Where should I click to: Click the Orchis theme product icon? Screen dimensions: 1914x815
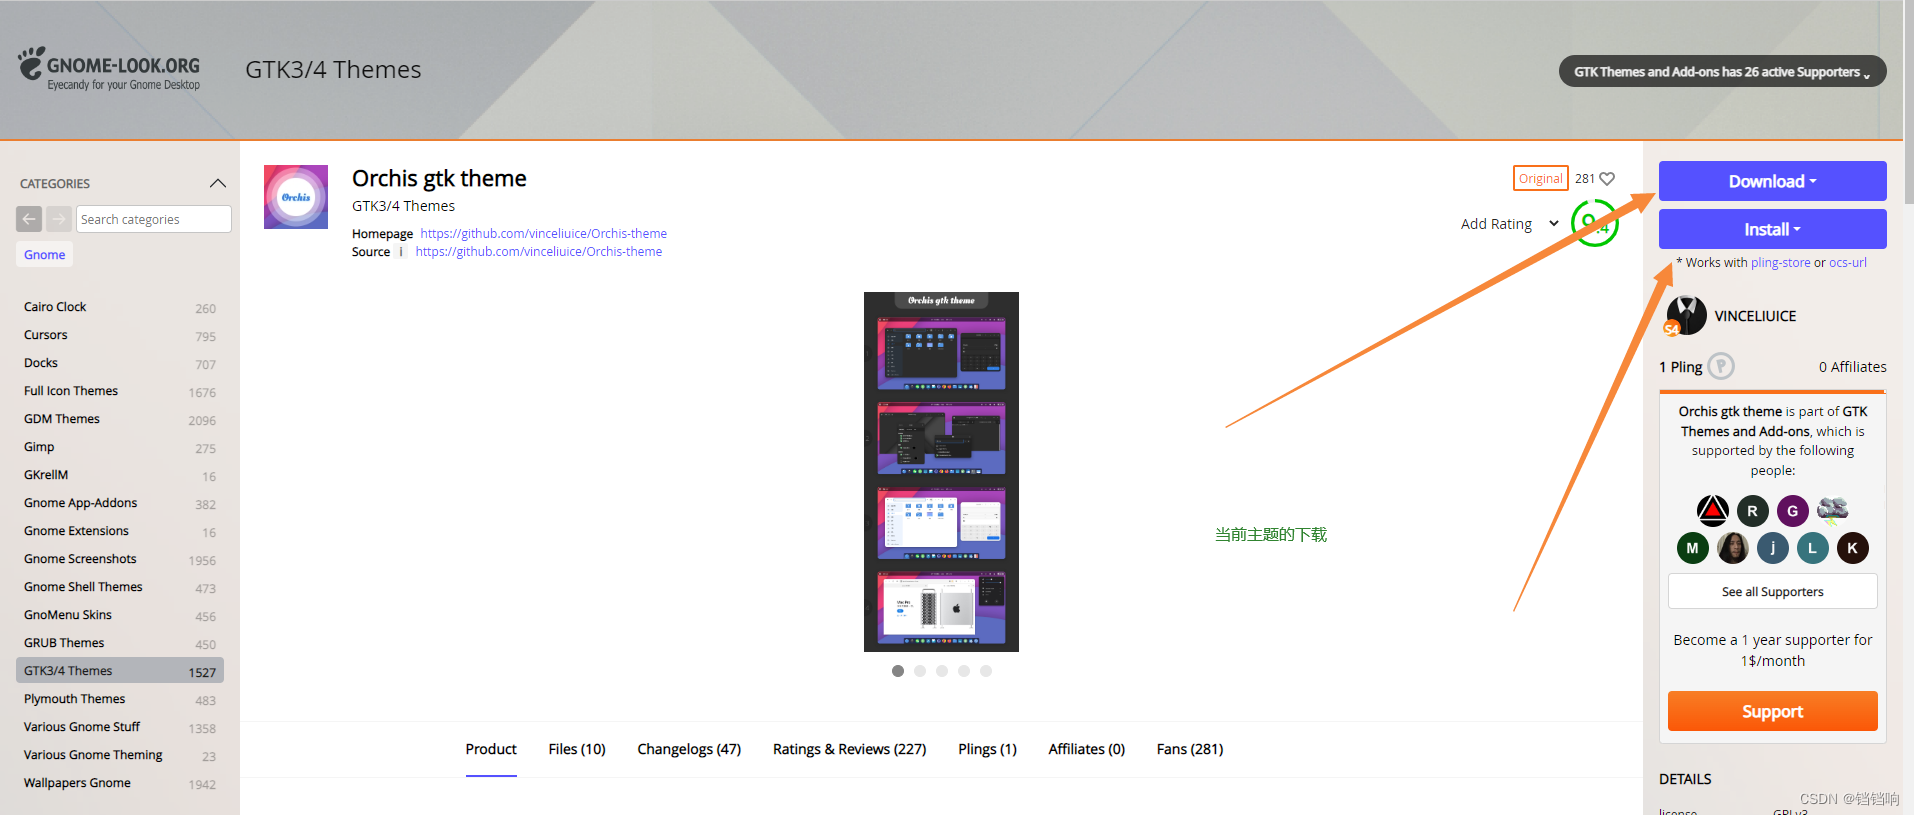click(296, 197)
